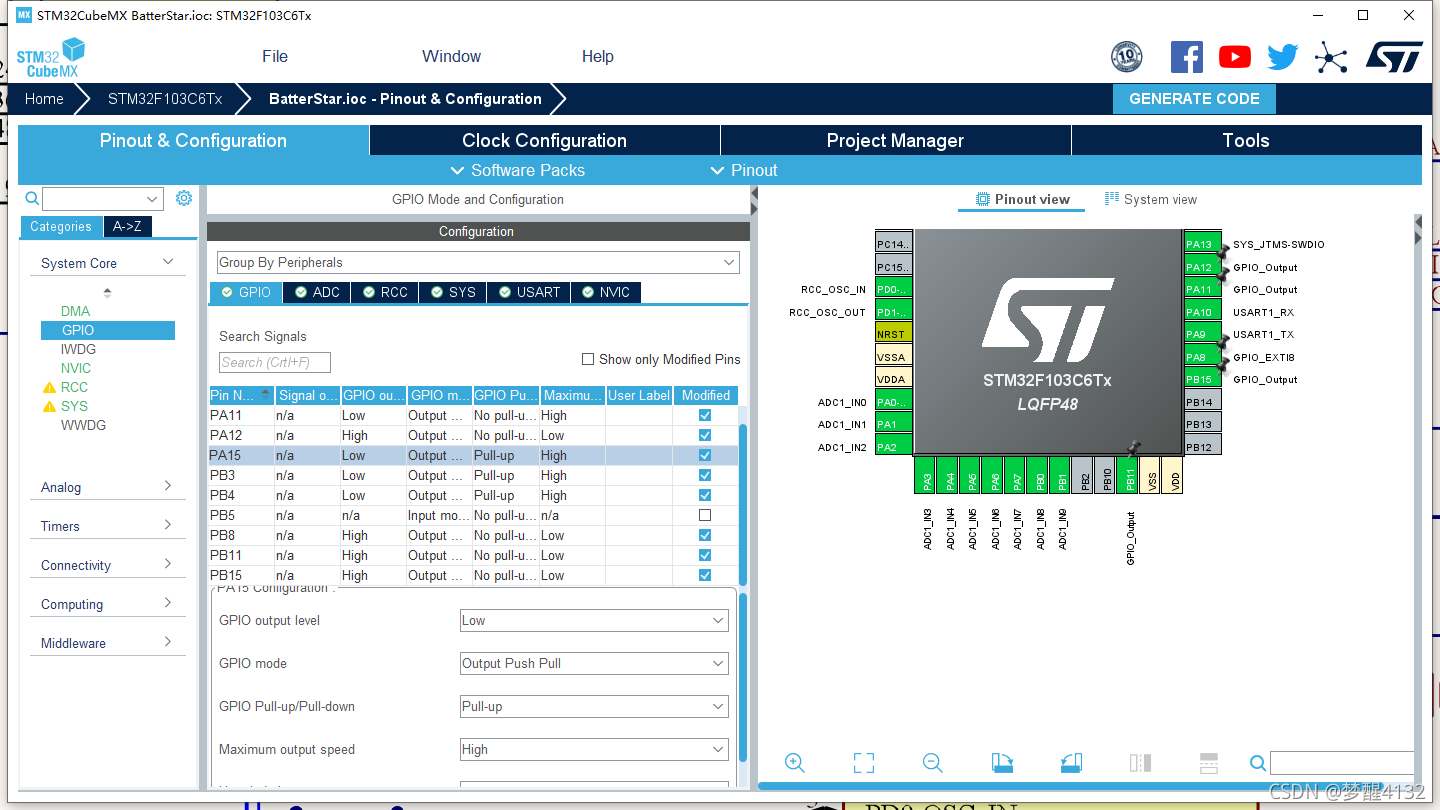The width and height of the screenshot is (1440, 810).
Task: Click the flip view icon in the pinout toolbar
Action: pyautogui.click(x=1140, y=763)
